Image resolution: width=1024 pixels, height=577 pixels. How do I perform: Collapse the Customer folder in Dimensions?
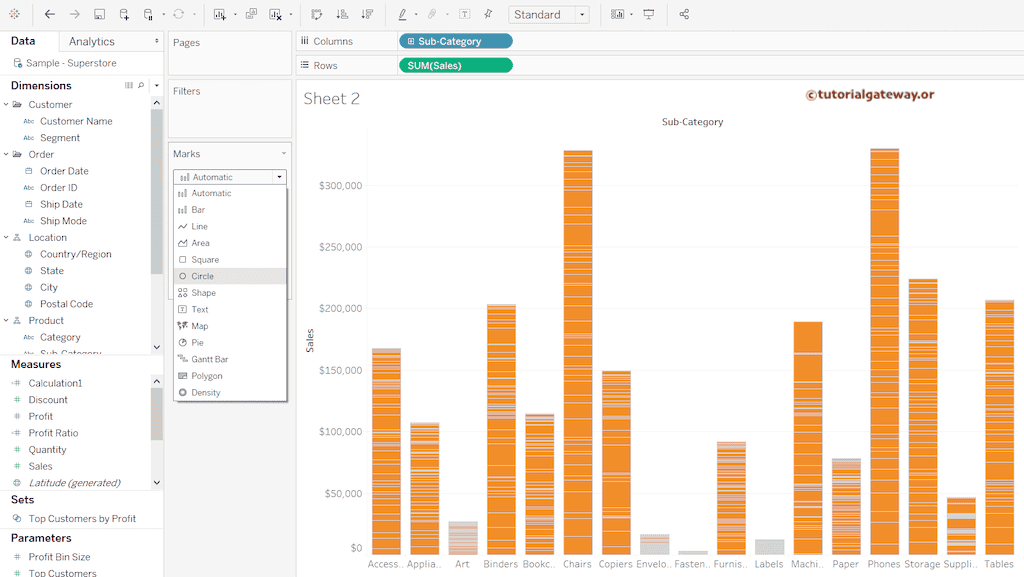(6, 104)
